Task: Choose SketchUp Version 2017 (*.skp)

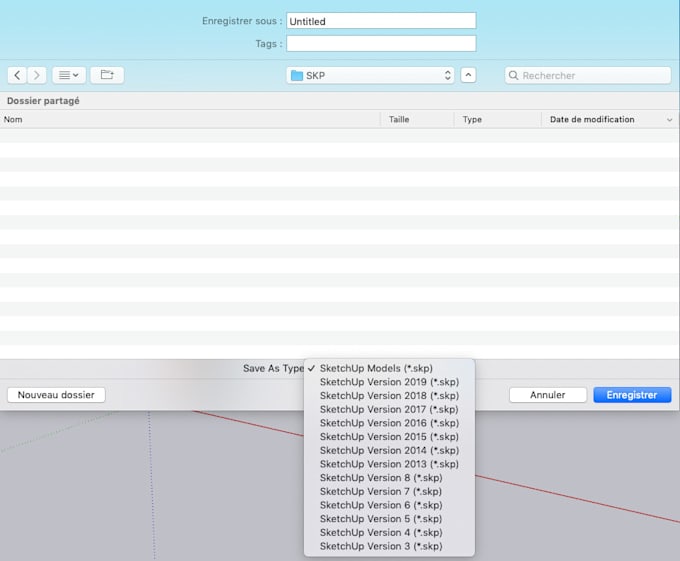Action: point(389,409)
